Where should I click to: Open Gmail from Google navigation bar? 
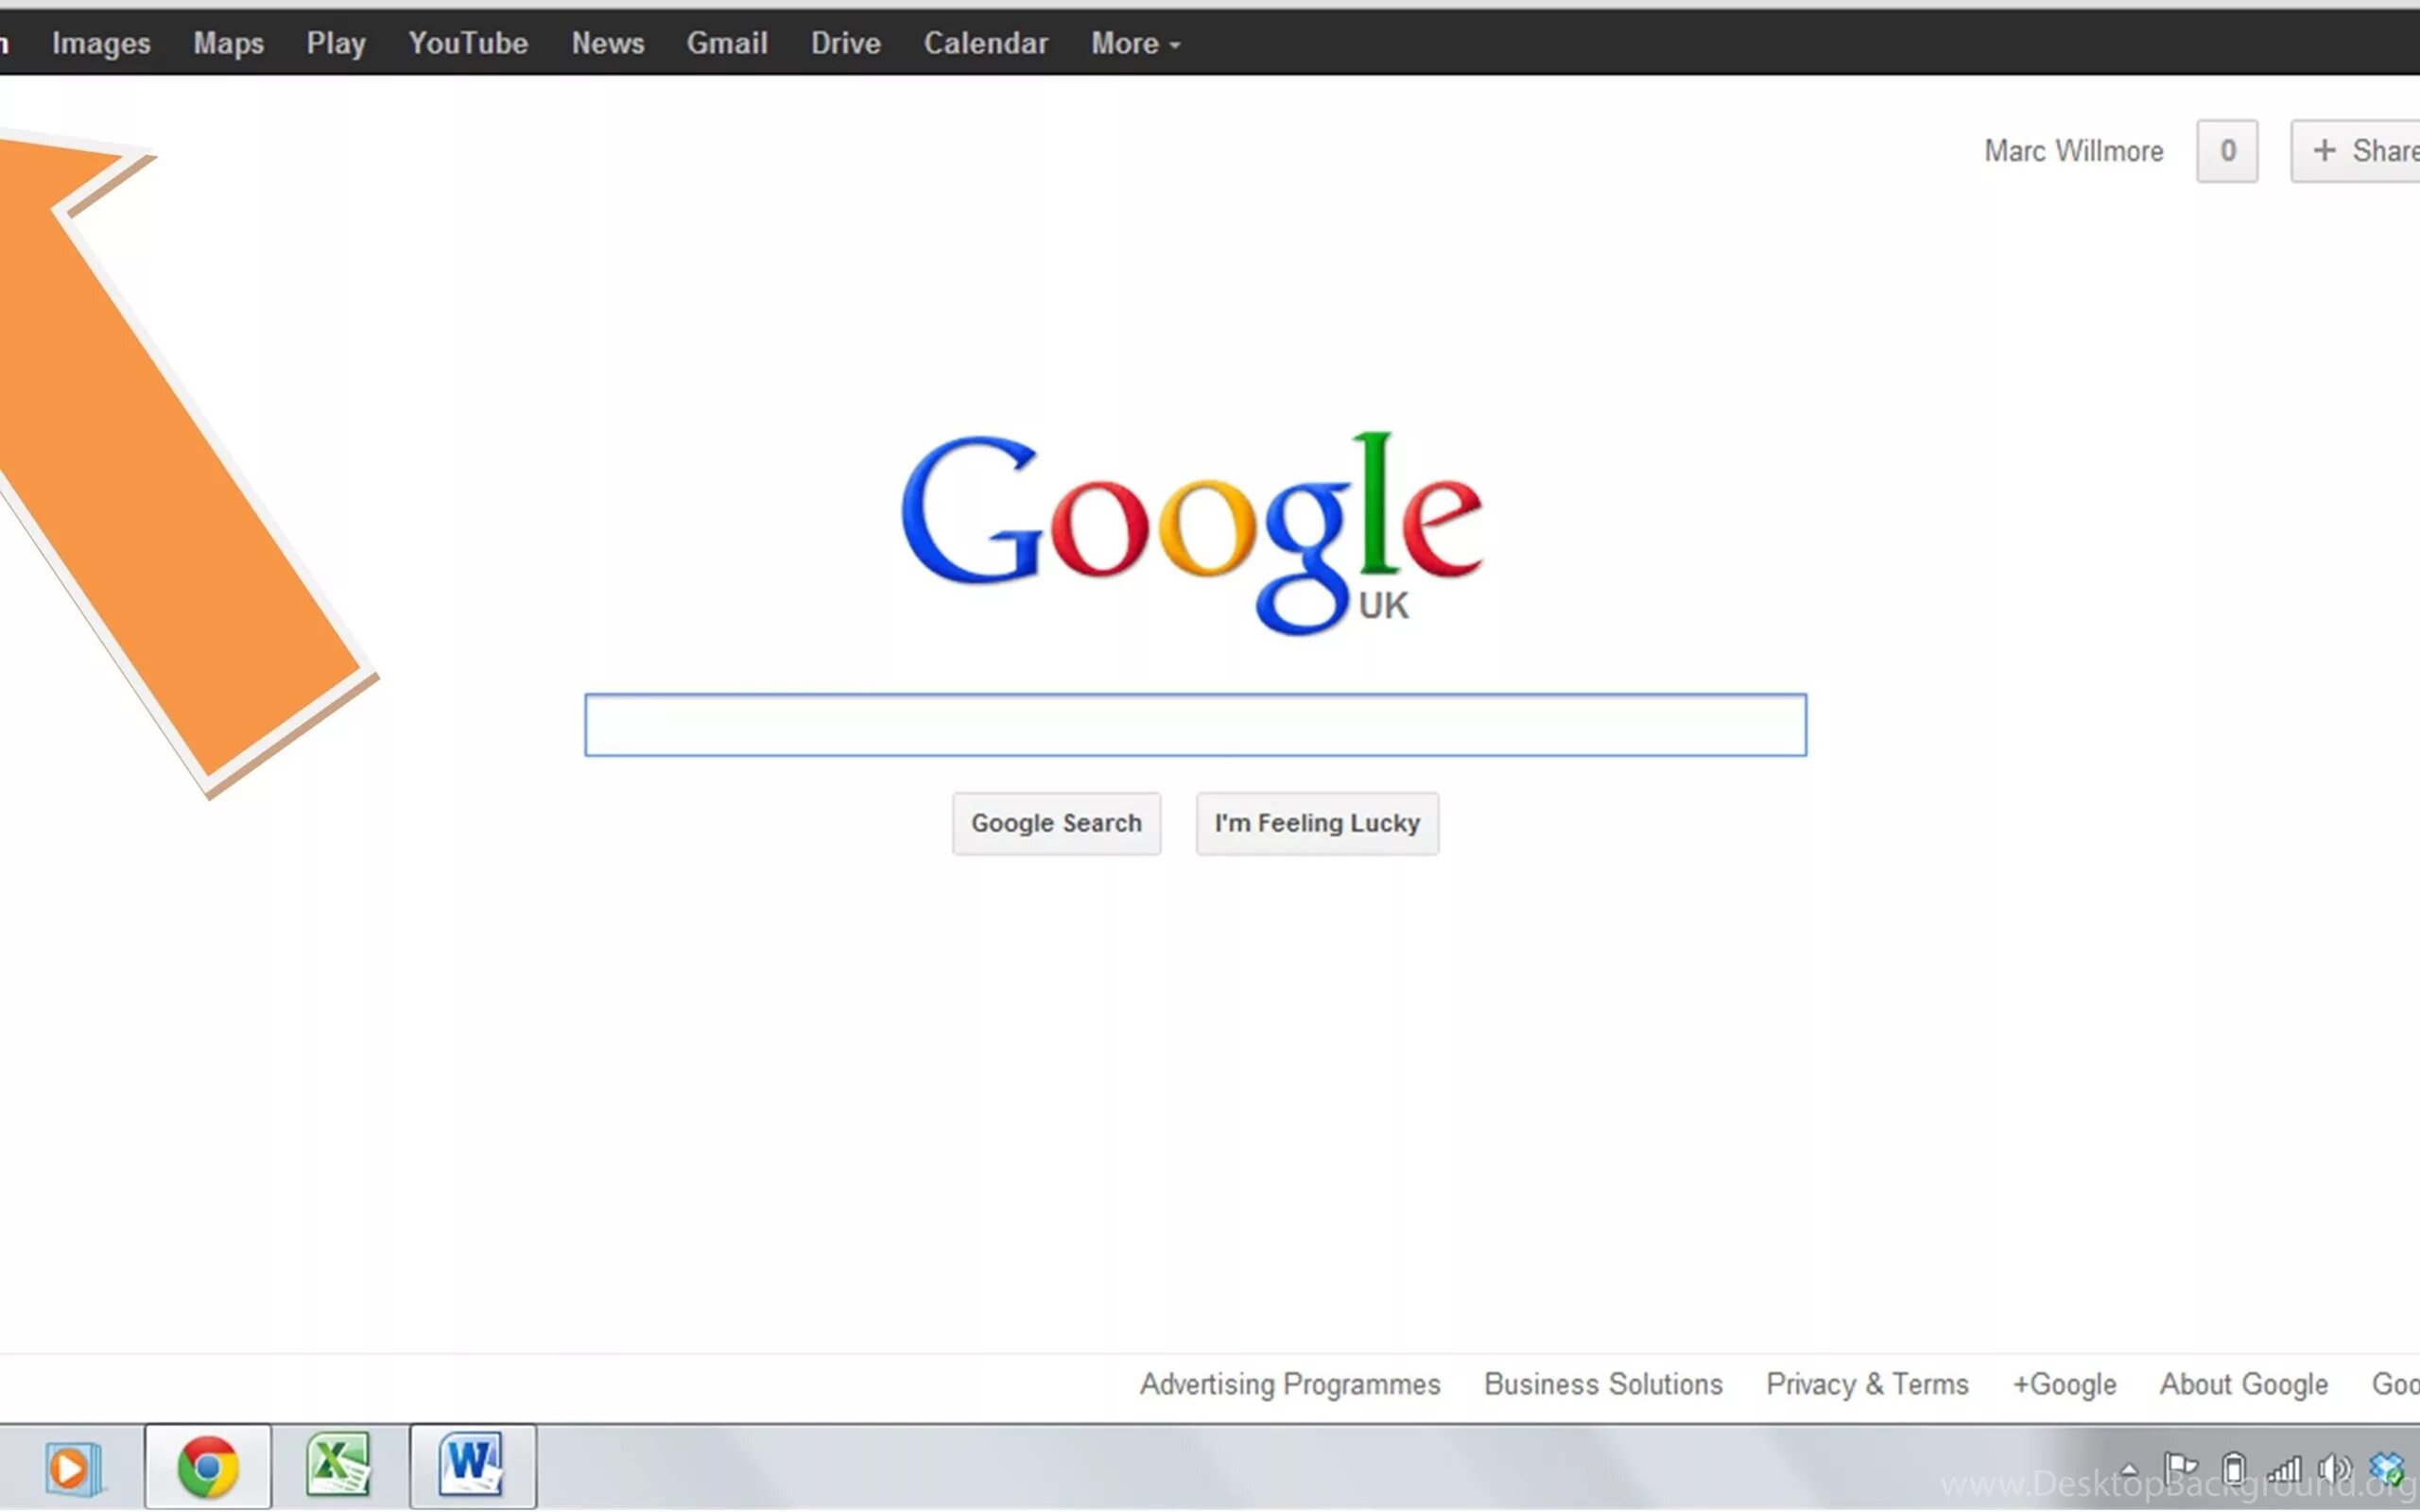click(x=727, y=42)
